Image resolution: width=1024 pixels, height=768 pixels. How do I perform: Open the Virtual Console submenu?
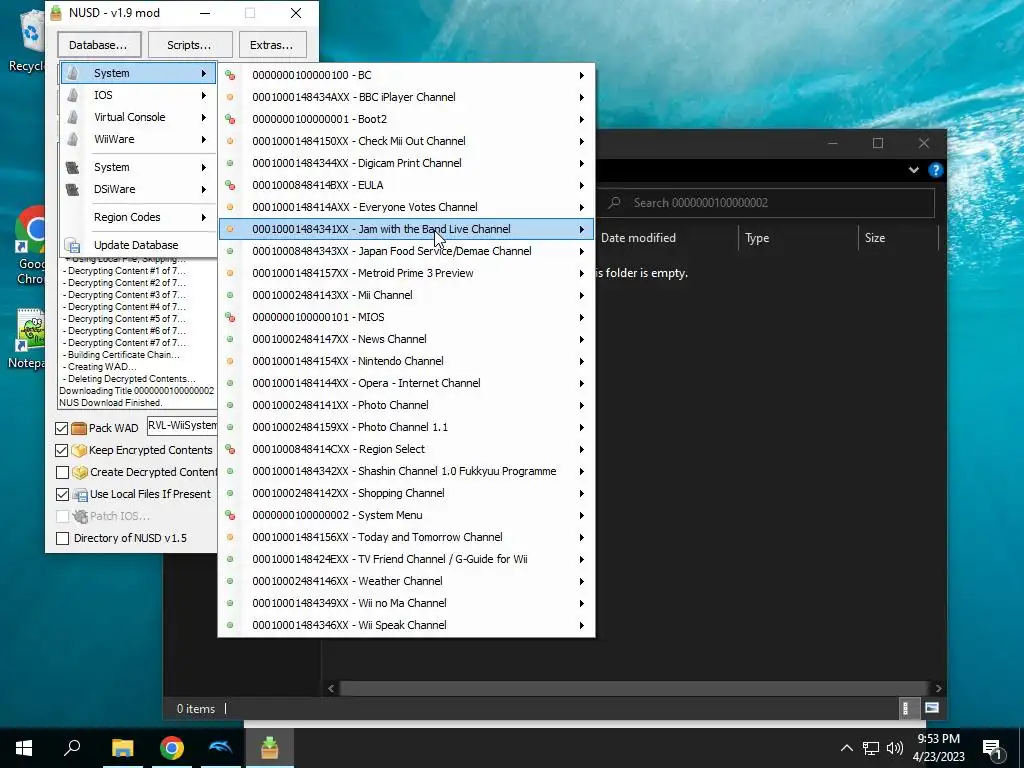138,117
